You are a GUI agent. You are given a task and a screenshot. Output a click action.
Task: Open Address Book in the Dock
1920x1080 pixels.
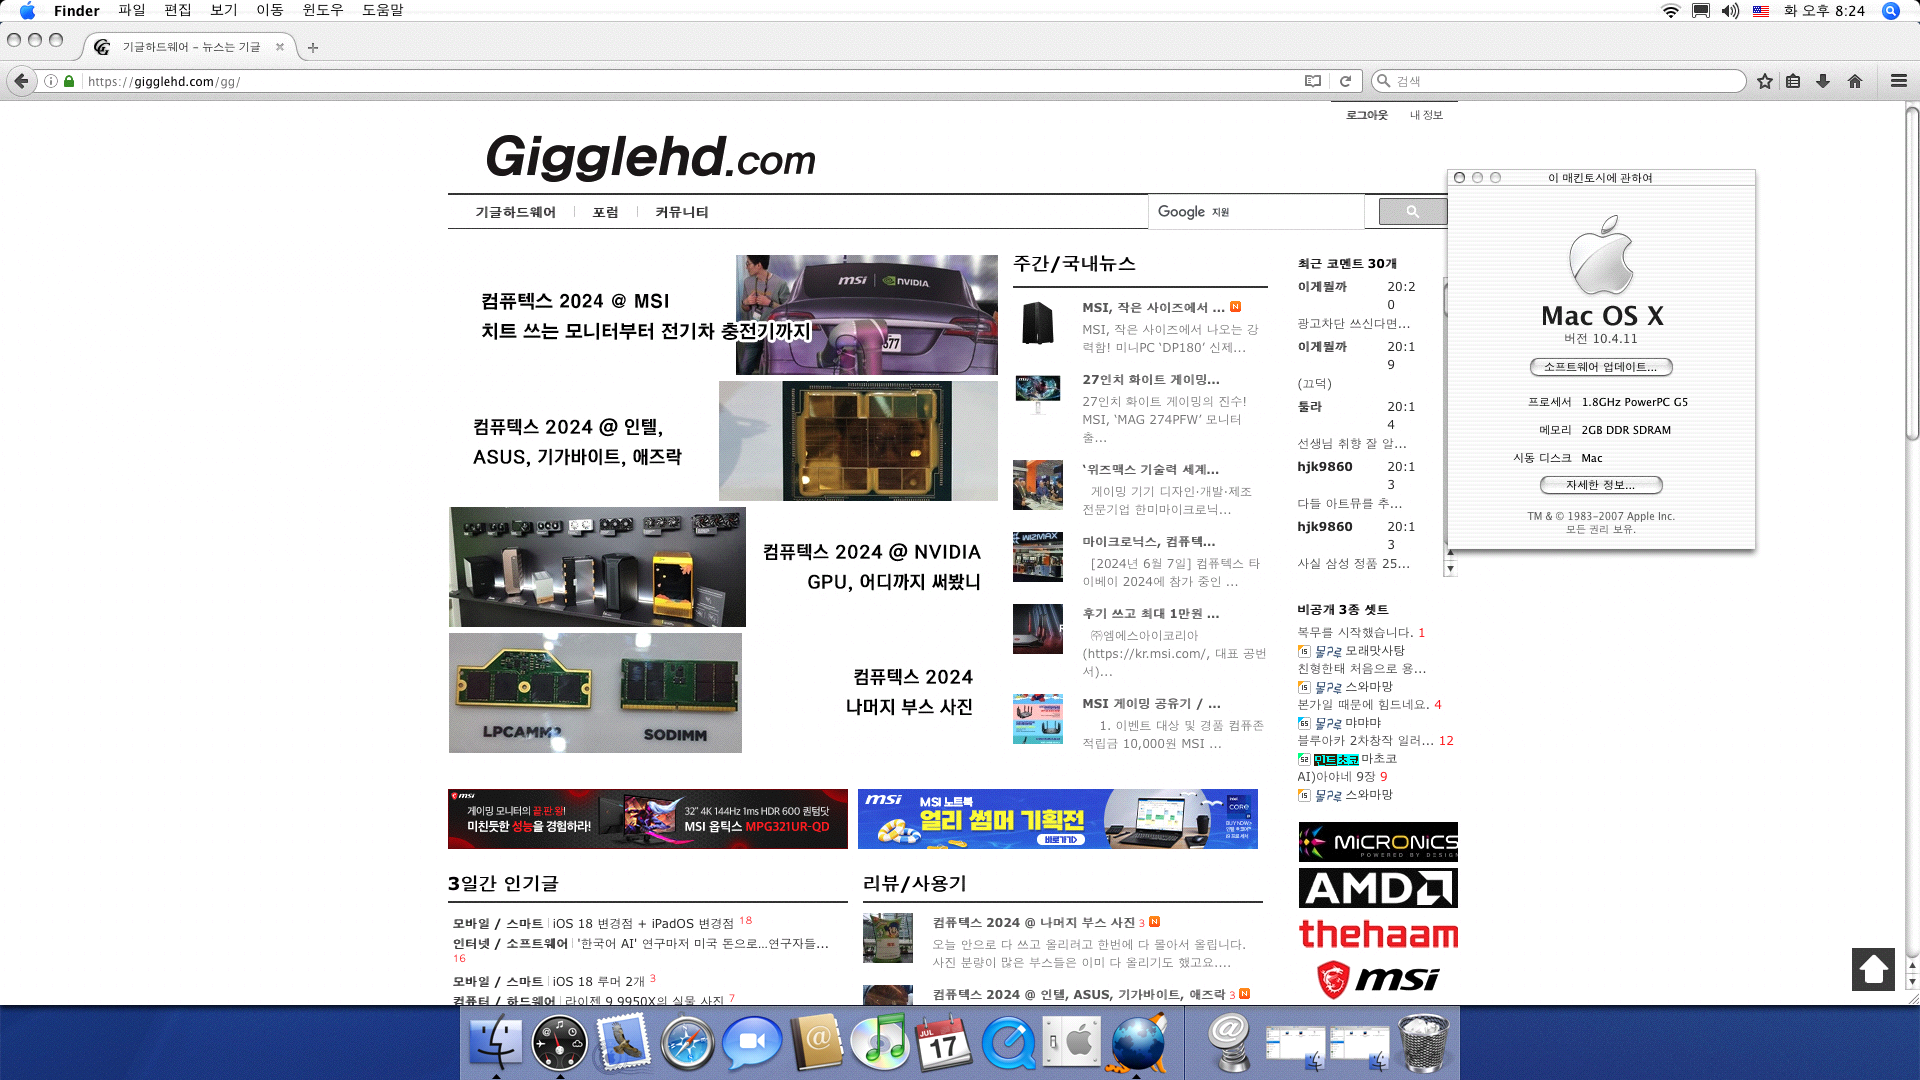click(x=816, y=1042)
